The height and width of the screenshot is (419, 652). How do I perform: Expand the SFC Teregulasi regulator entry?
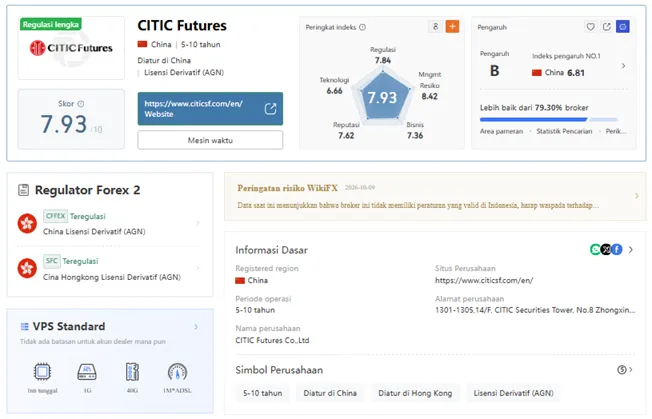pos(110,269)
